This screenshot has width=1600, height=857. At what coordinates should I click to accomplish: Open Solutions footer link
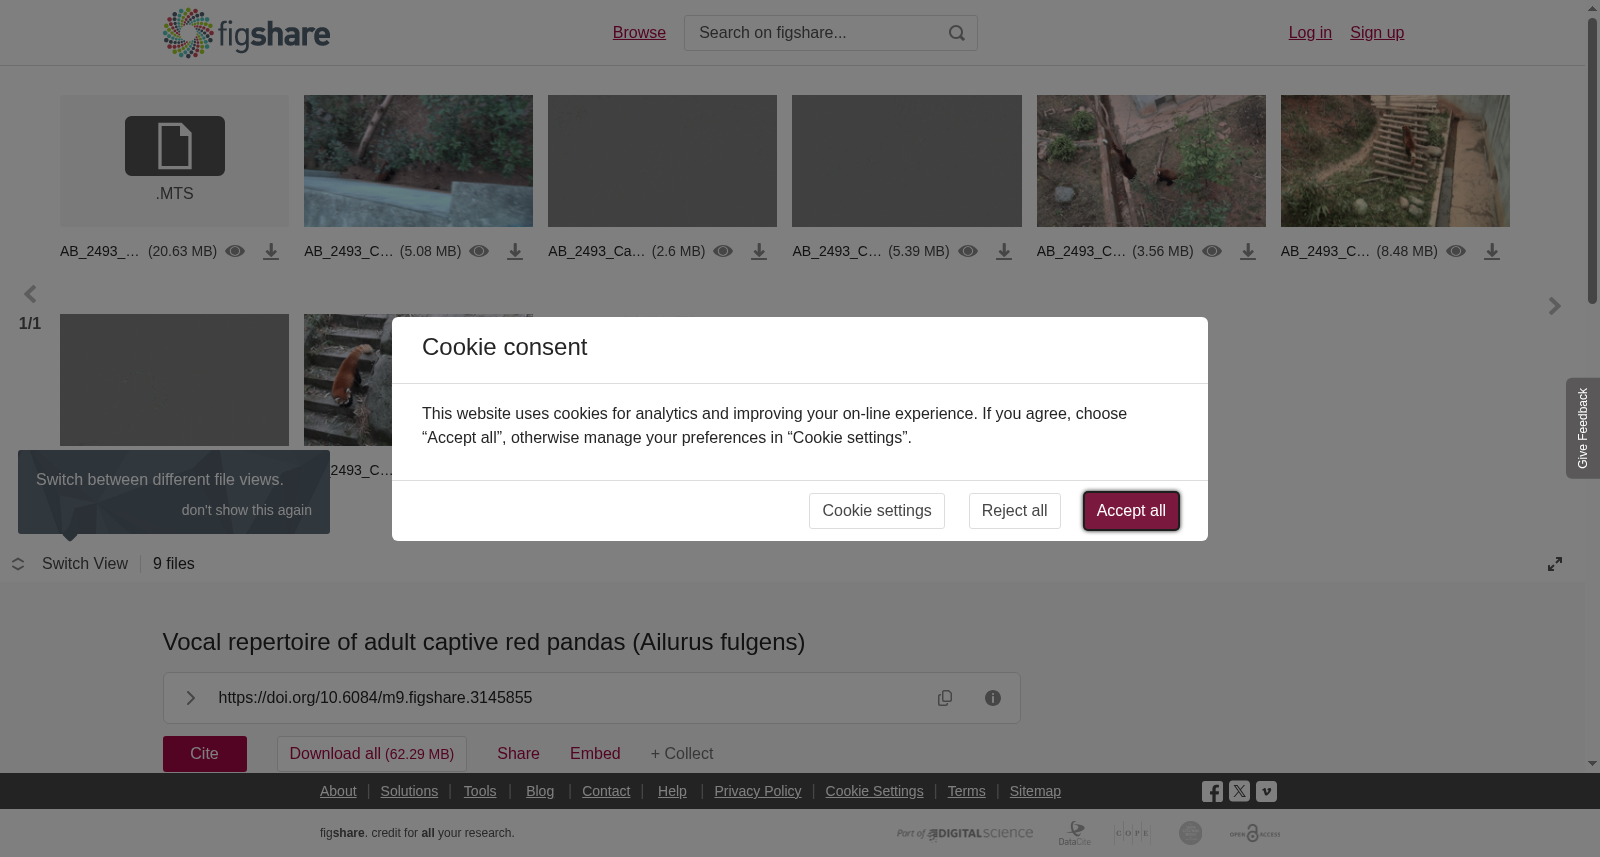pyautogui.click(x=409, y=791)
